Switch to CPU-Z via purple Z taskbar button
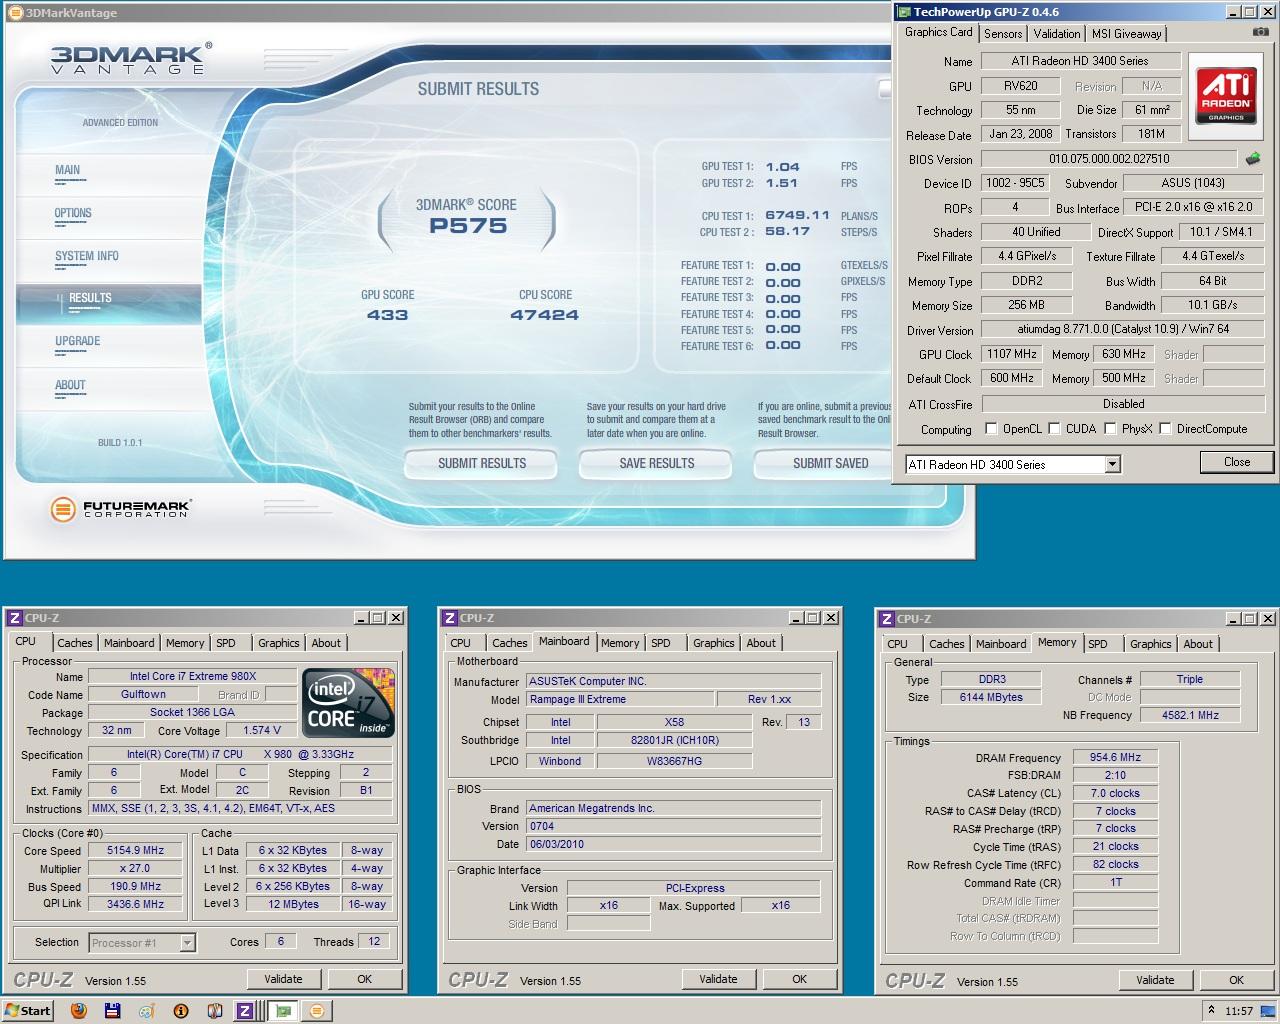The width and height of the screenshot is (1280, 1024). [245, 1010]
